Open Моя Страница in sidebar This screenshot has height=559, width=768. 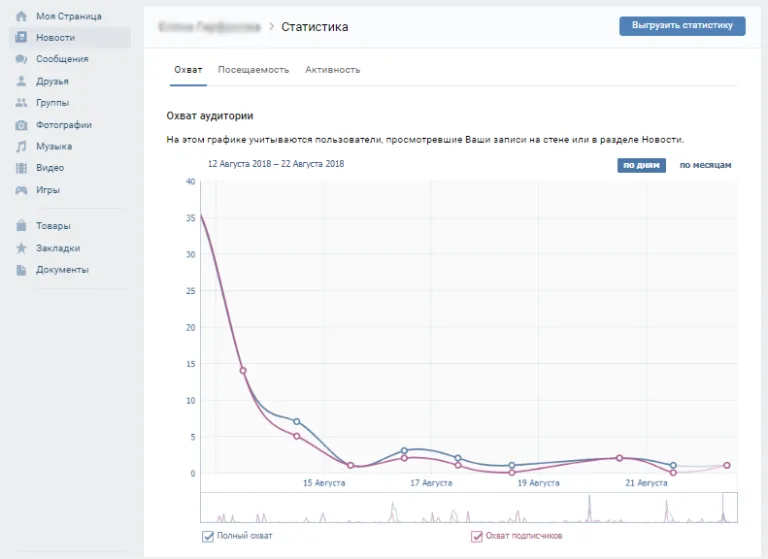point(70,16)
